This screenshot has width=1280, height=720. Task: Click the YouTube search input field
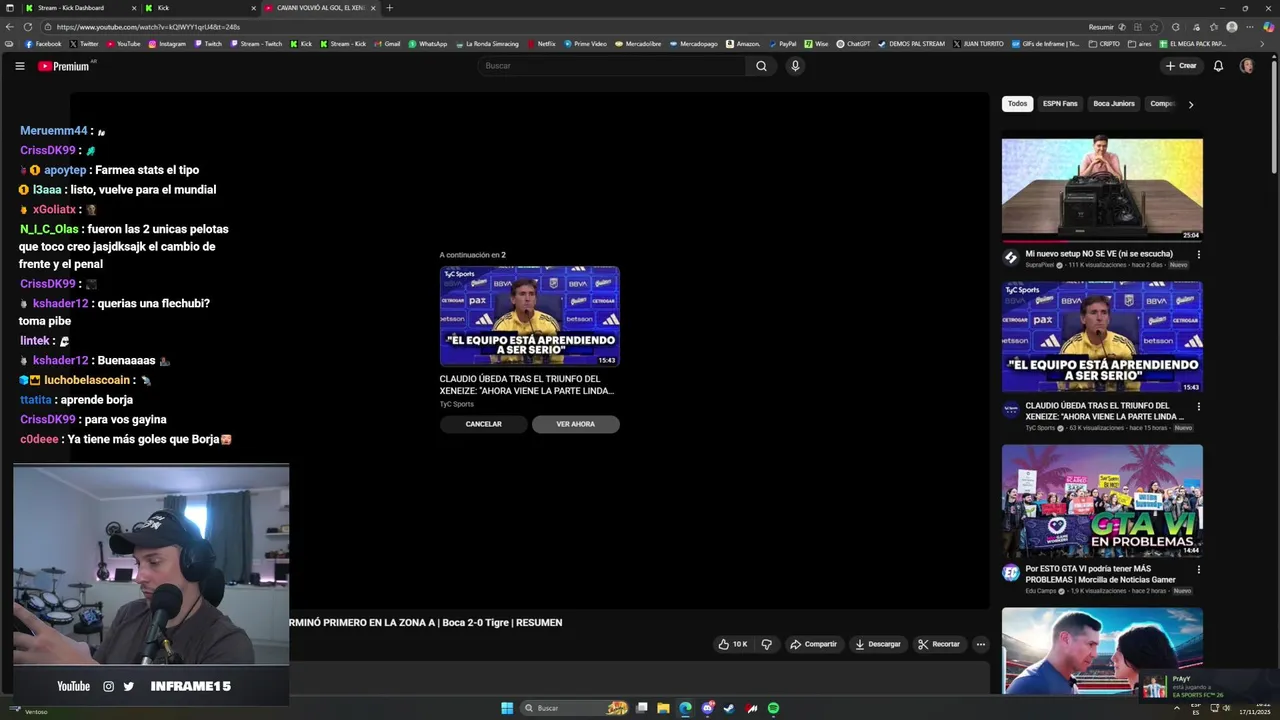(612, 66)
